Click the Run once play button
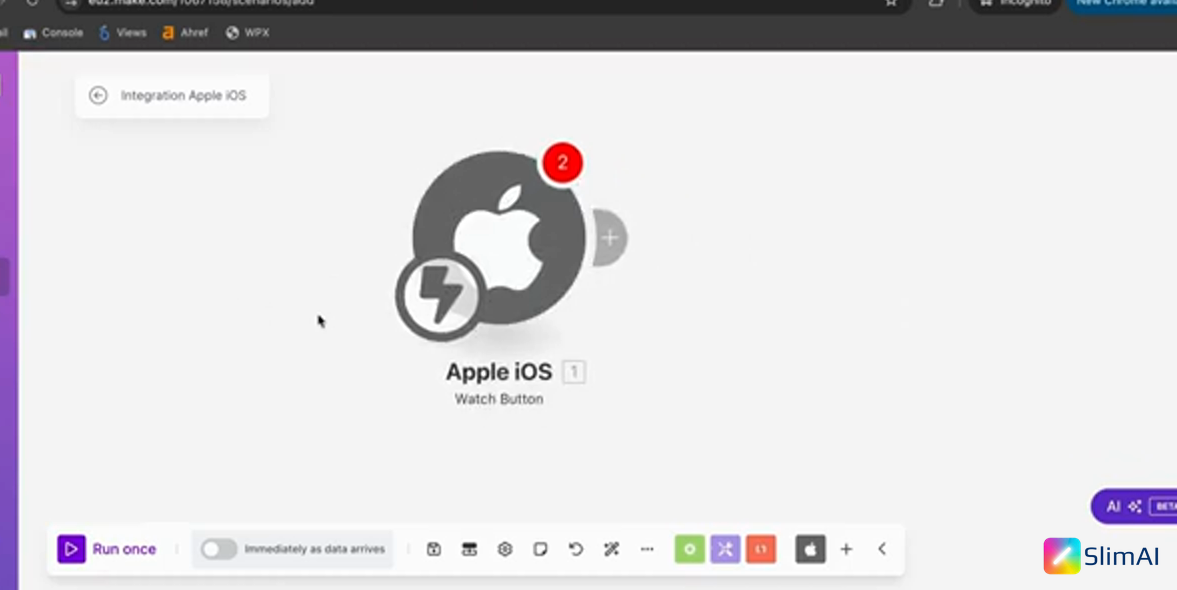1177x590 pixels. [x=72, y=549]
